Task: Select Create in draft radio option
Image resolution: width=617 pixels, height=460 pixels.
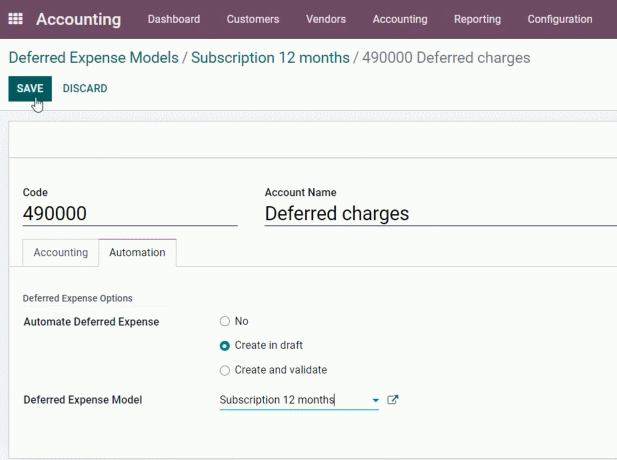Action: (225, 345)
